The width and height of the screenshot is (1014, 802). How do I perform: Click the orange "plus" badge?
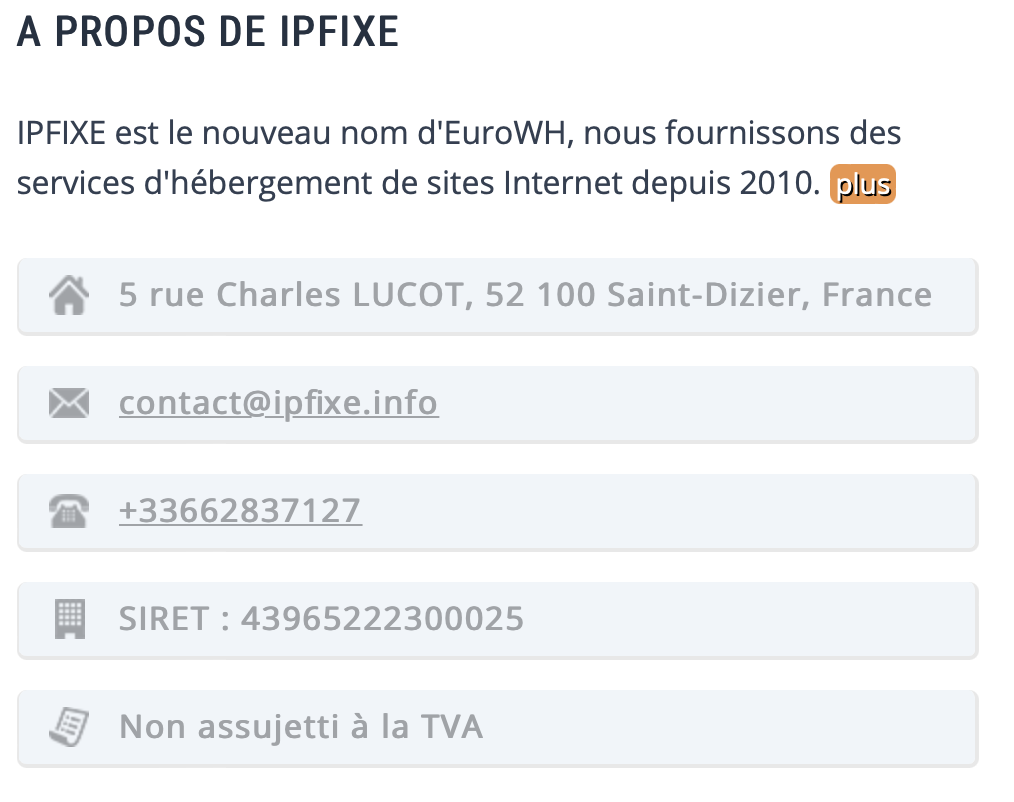coord(863,184)
